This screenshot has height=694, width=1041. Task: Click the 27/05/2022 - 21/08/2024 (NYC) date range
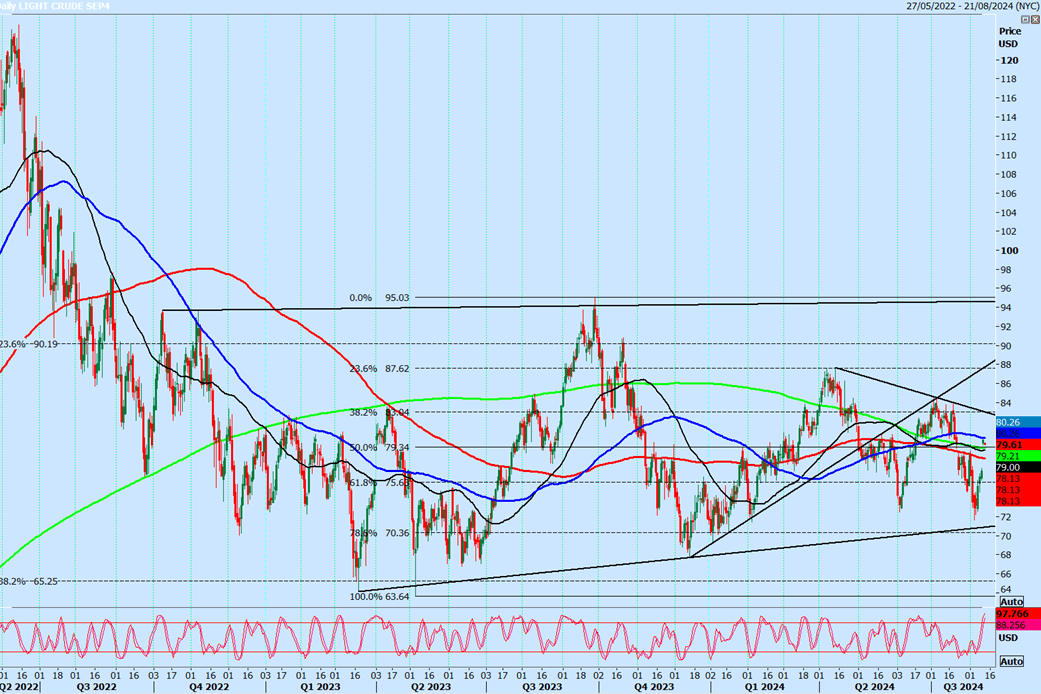[x=973, y=5]
